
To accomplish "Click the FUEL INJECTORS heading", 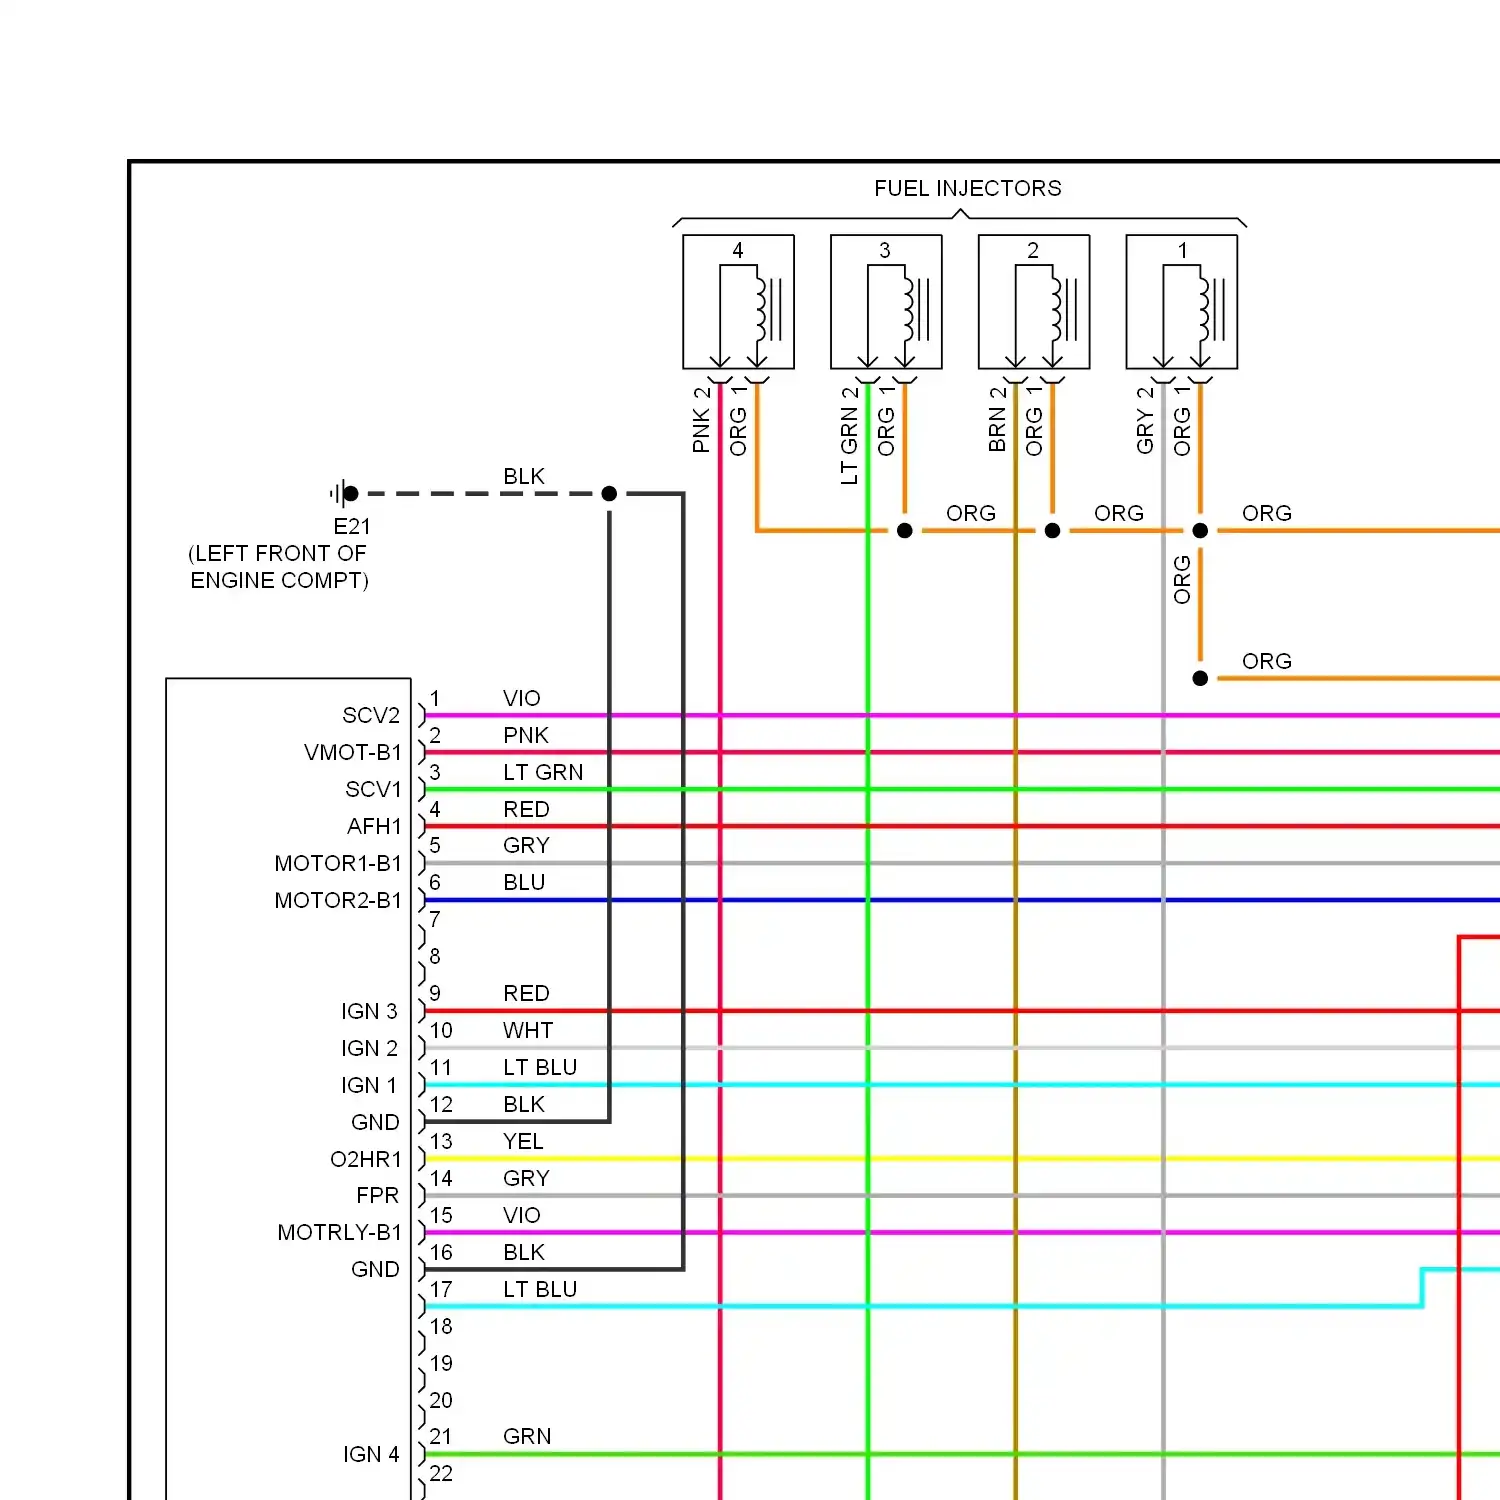I will point(968,188).
